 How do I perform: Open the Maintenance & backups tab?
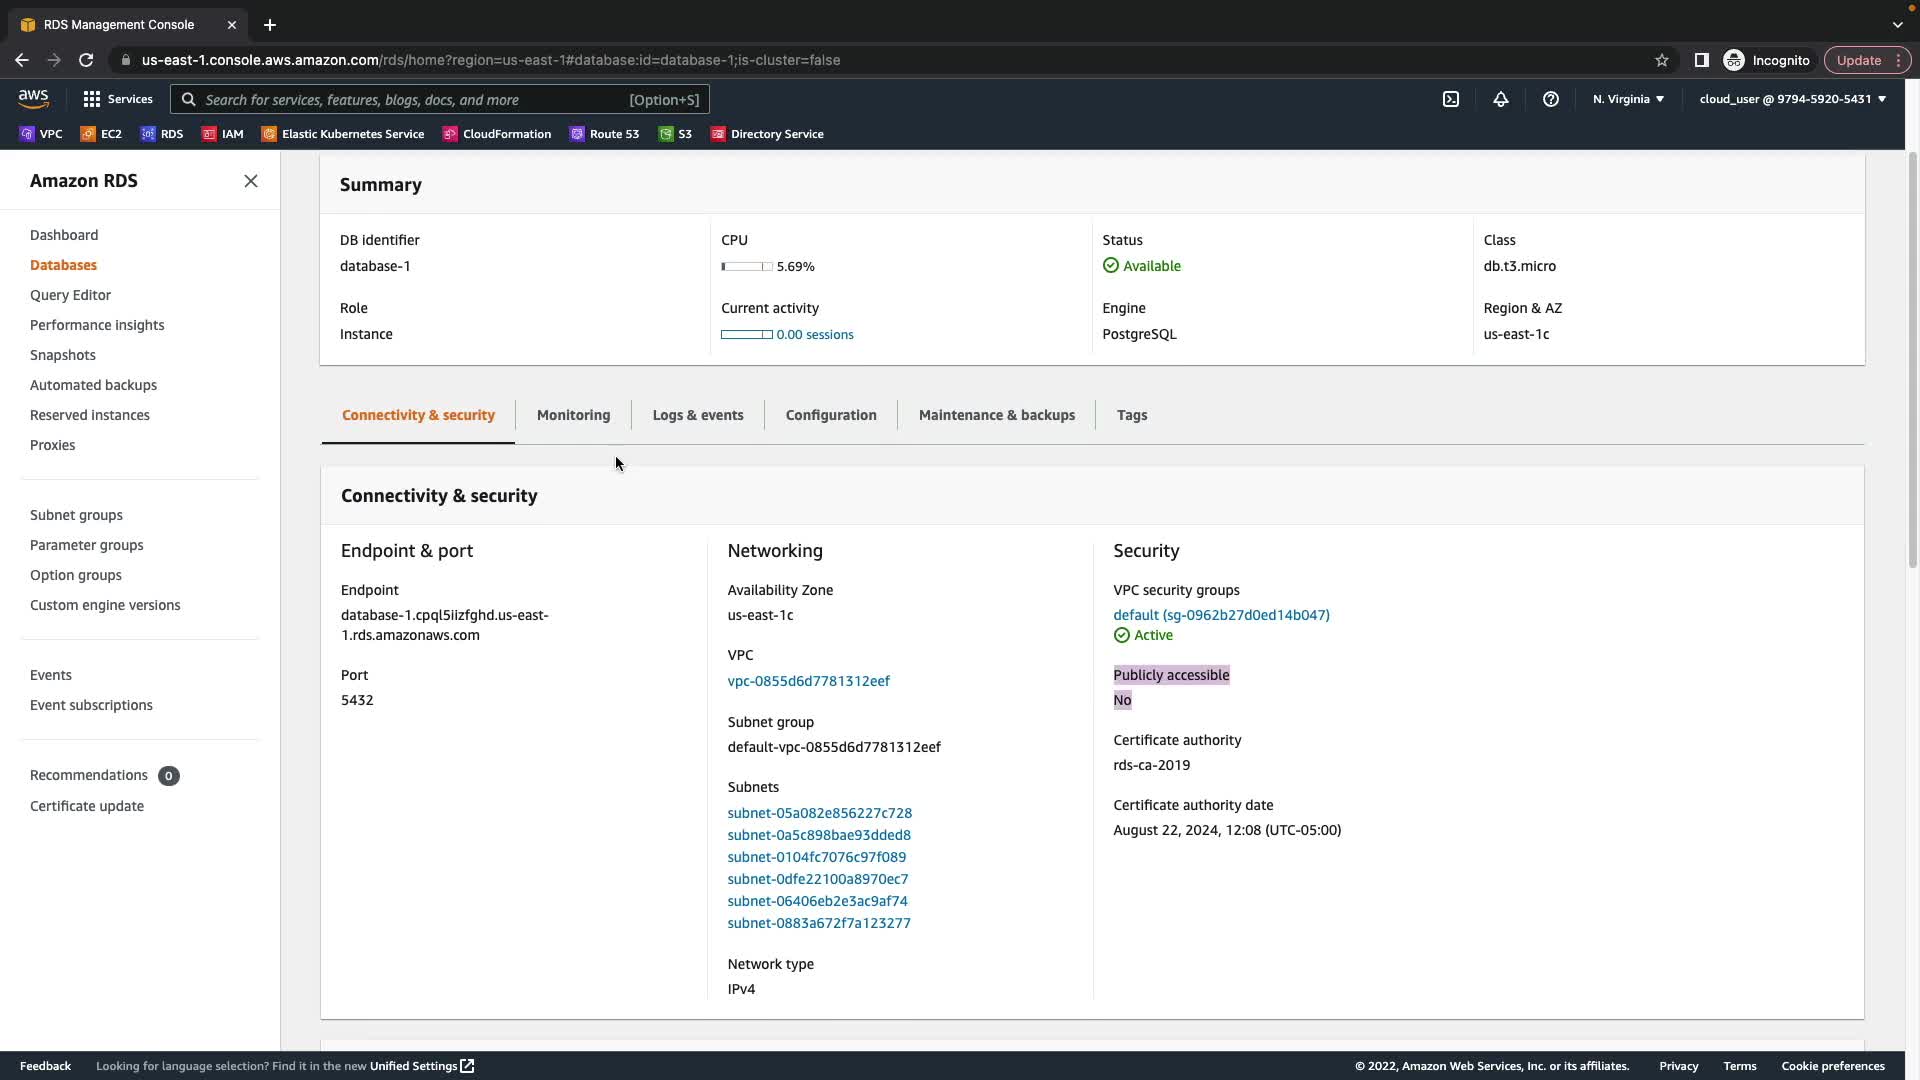pos(996,415)
